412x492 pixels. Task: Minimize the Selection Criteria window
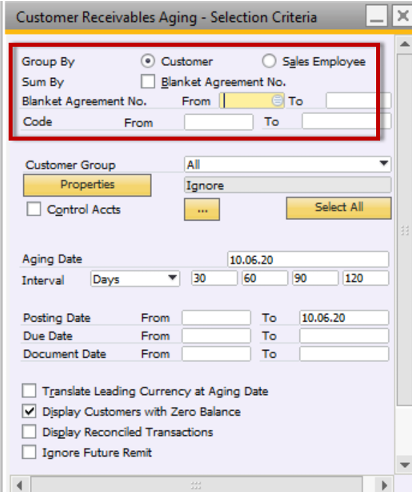pos(376,15)
